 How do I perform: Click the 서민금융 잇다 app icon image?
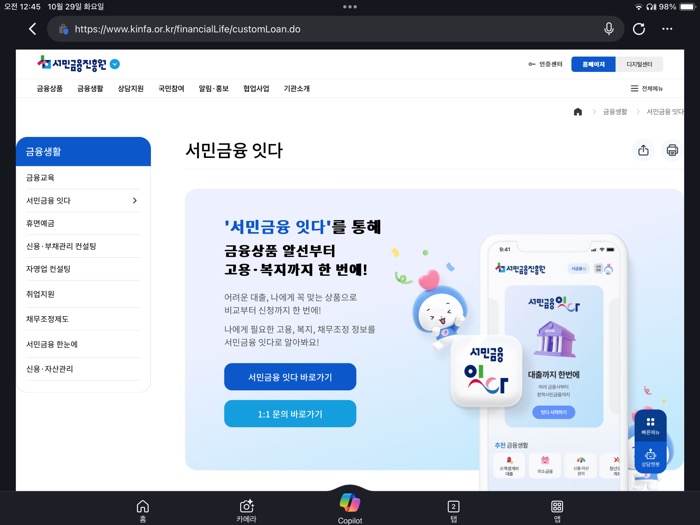pos(486,371)
